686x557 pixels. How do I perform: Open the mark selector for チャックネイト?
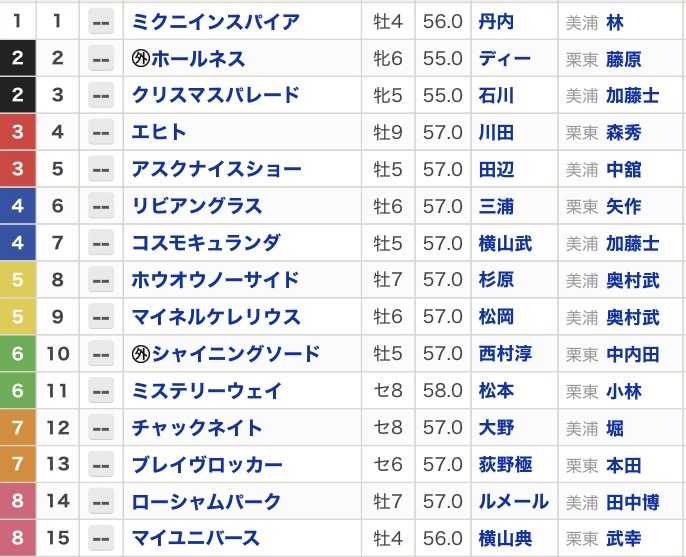(101, 428)
